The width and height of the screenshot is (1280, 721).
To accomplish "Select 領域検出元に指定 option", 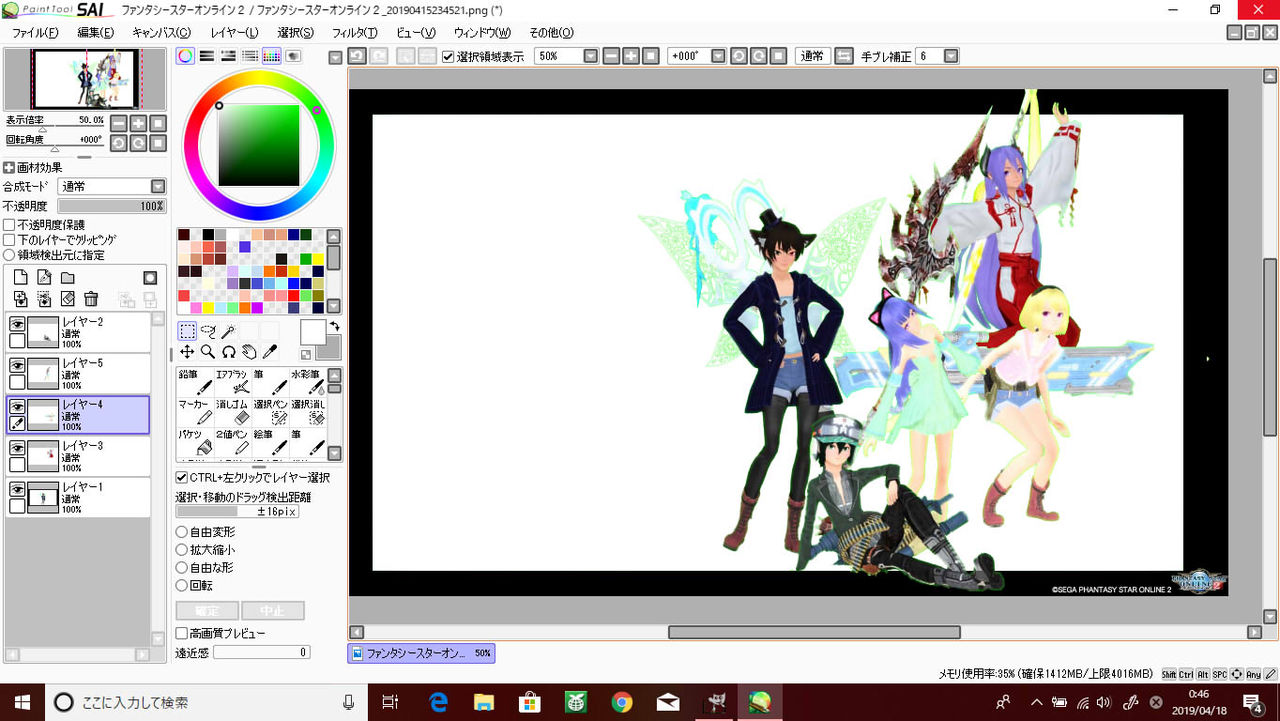I will pos(9,255).
